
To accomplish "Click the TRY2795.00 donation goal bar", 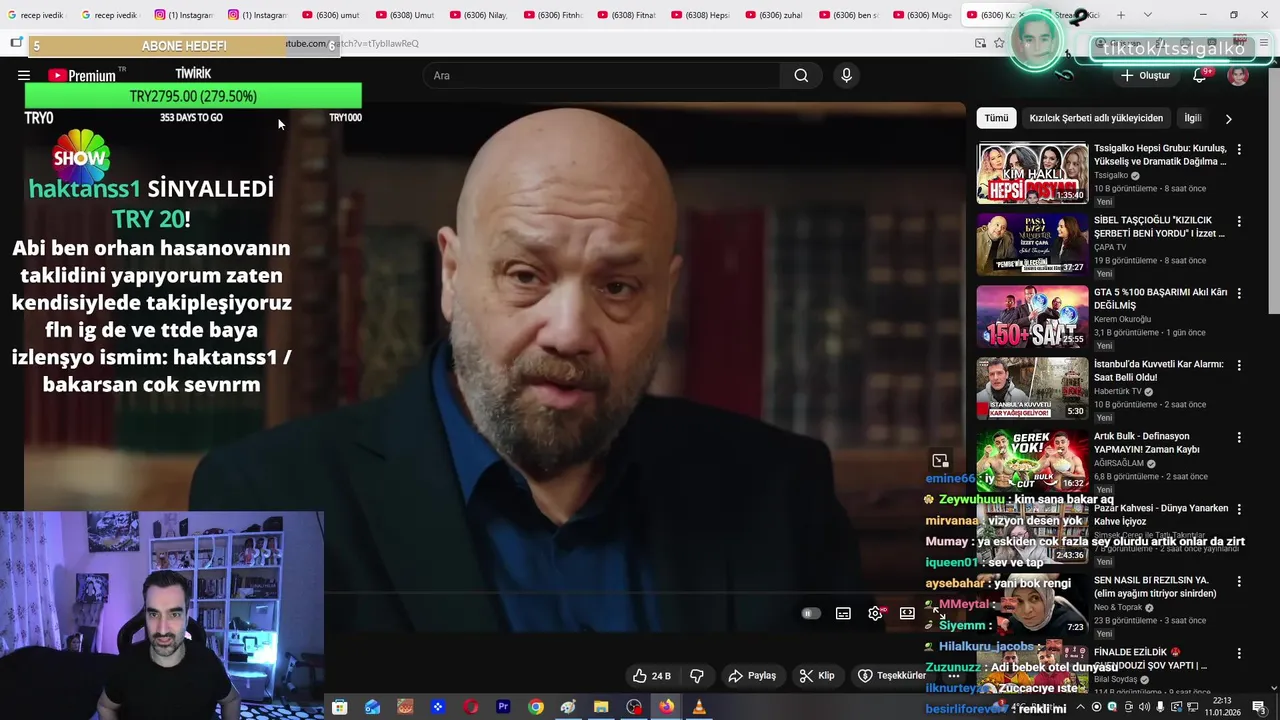I will [193, 96].
